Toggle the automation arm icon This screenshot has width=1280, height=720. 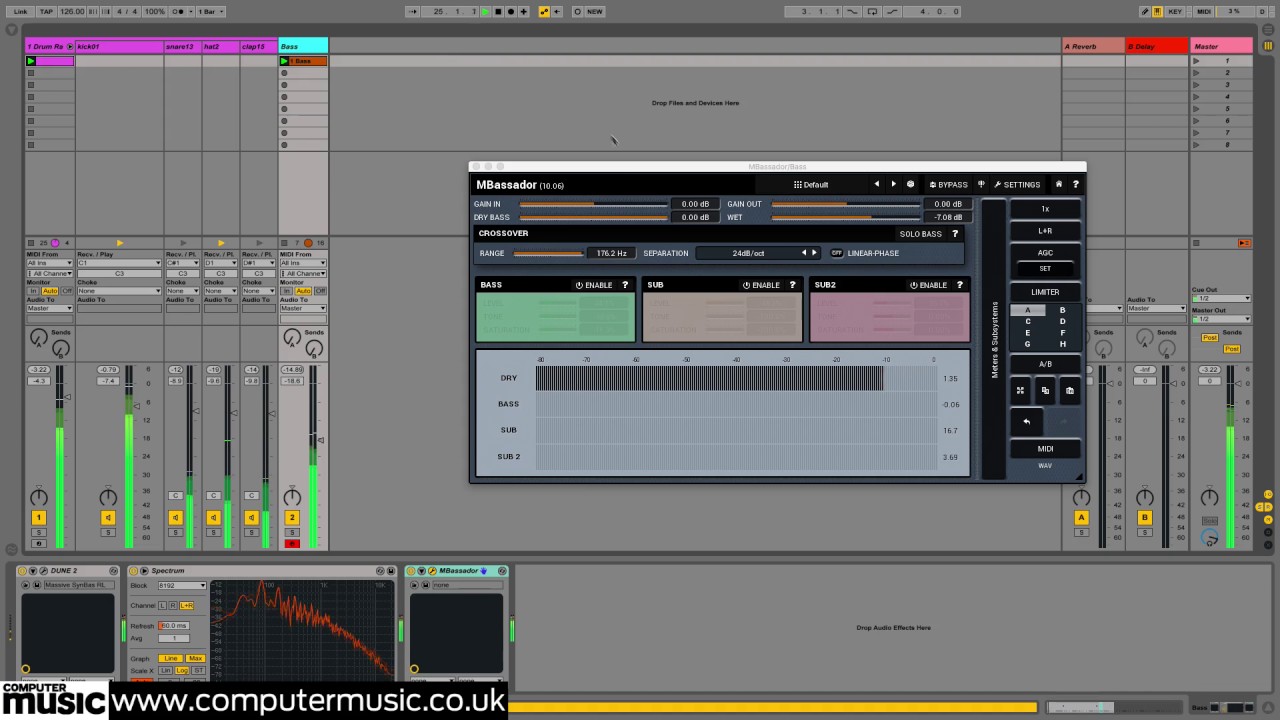coord(544,12)
